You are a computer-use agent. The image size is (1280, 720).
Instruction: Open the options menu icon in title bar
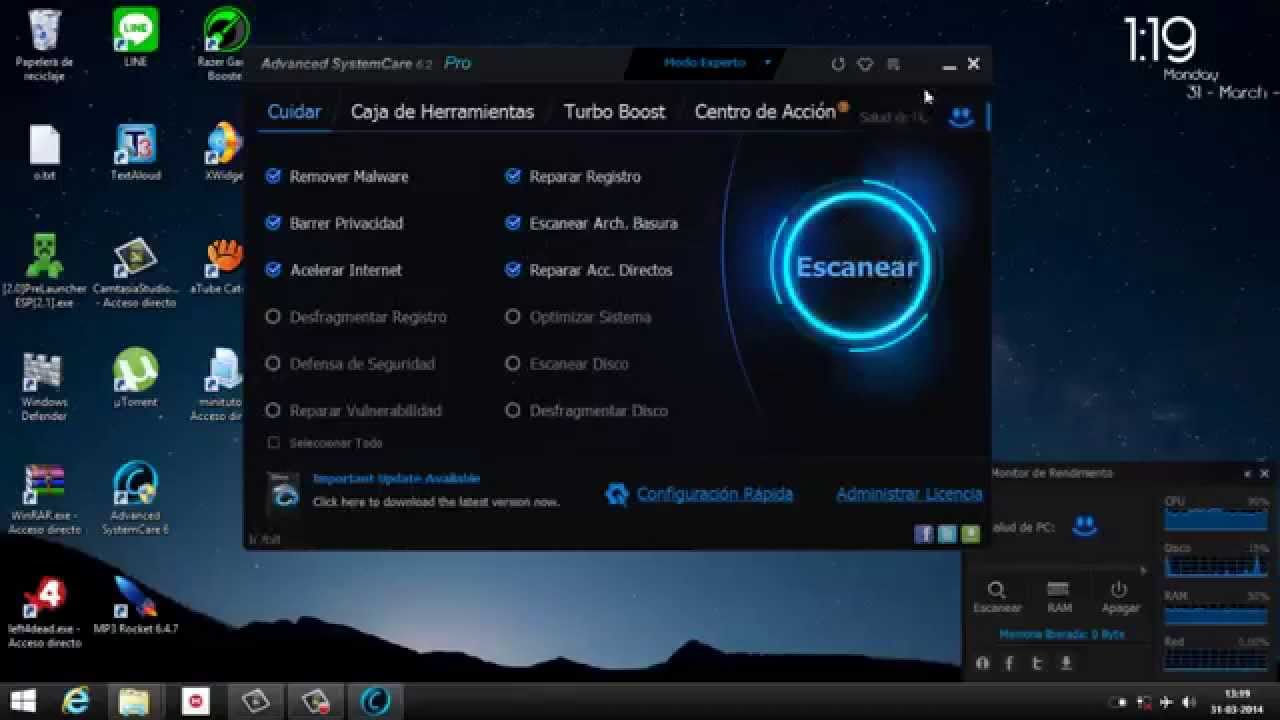pyautogui.click(x=893, y=64)
